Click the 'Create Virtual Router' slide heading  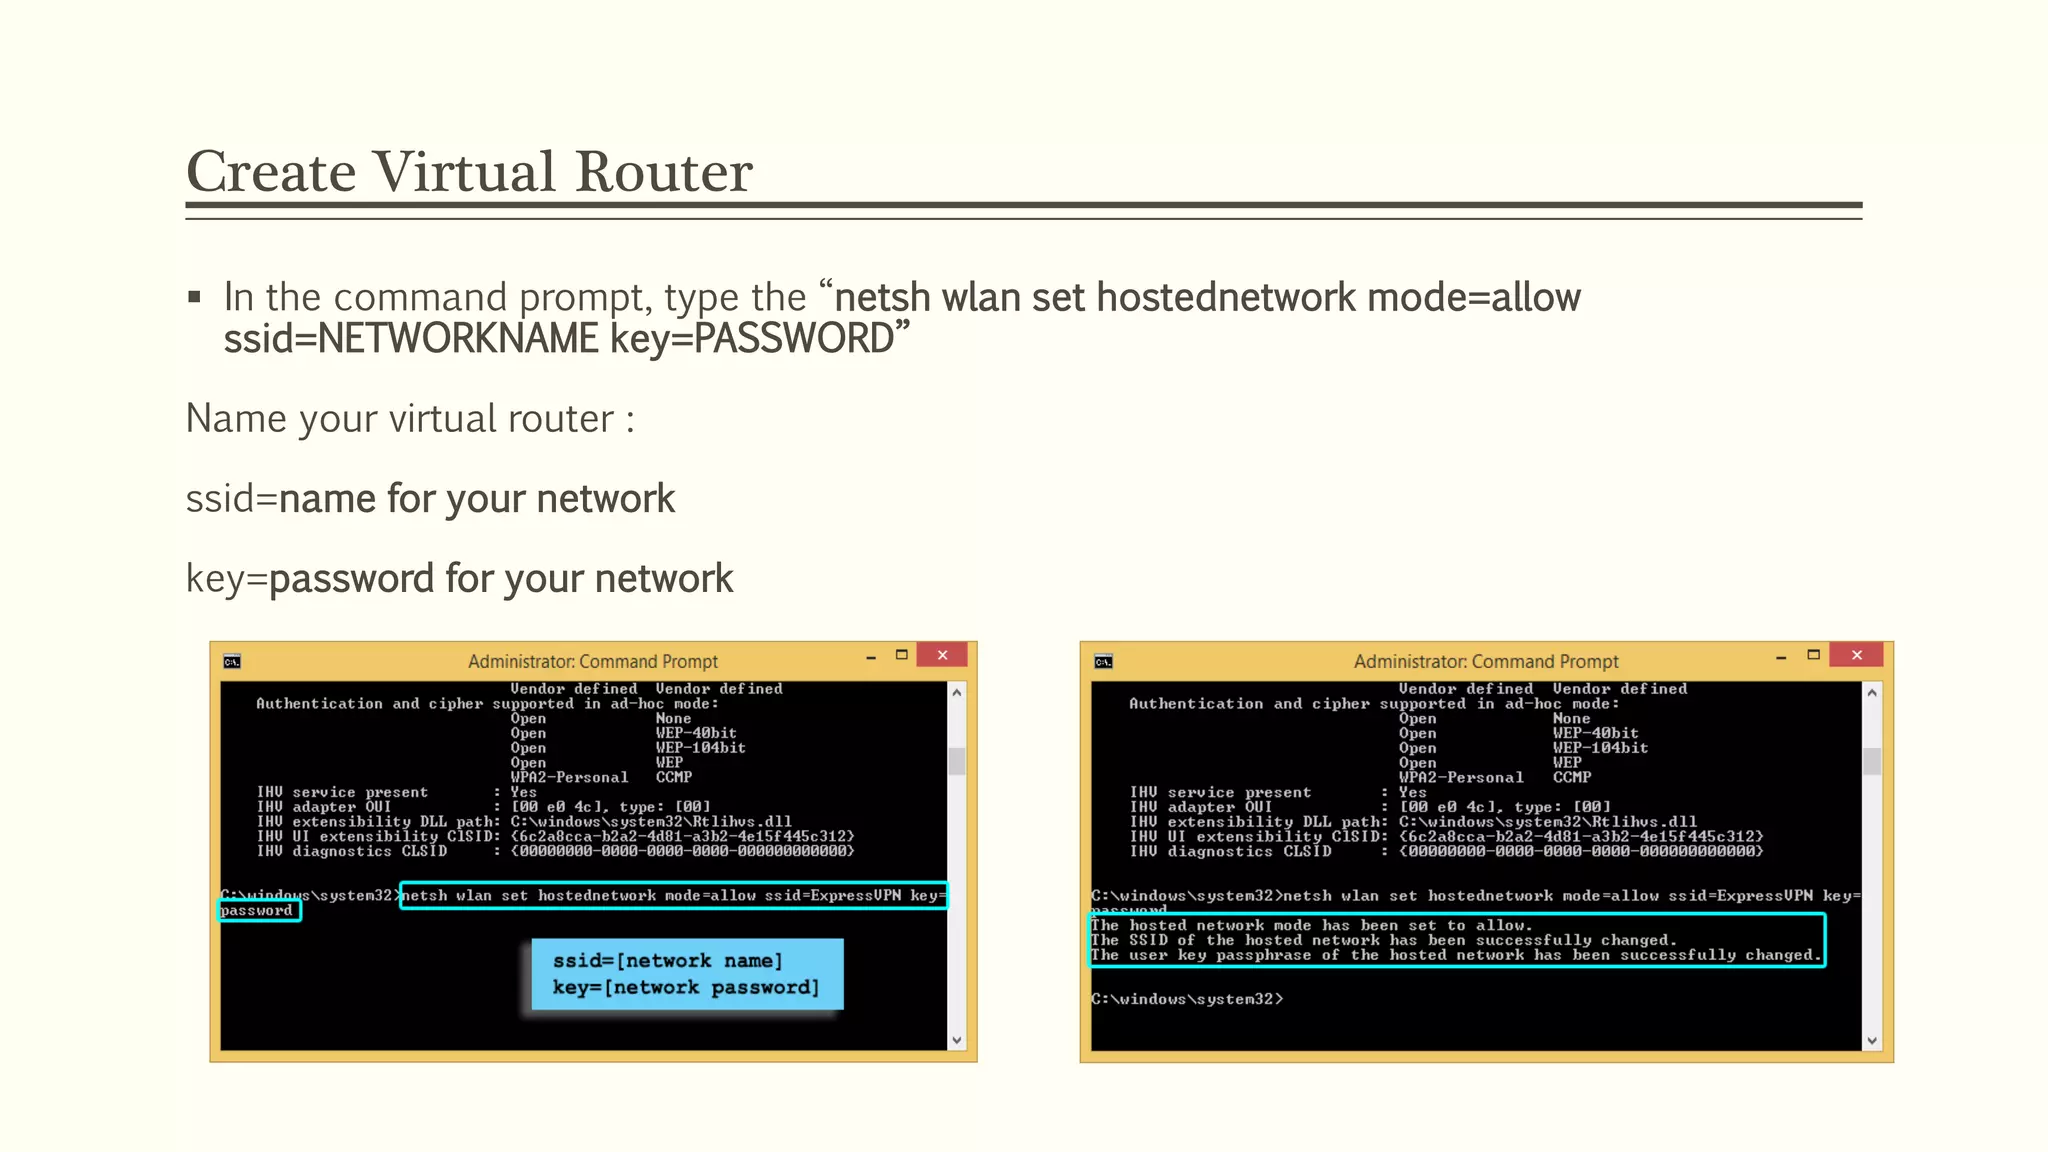tap(469, 171)
